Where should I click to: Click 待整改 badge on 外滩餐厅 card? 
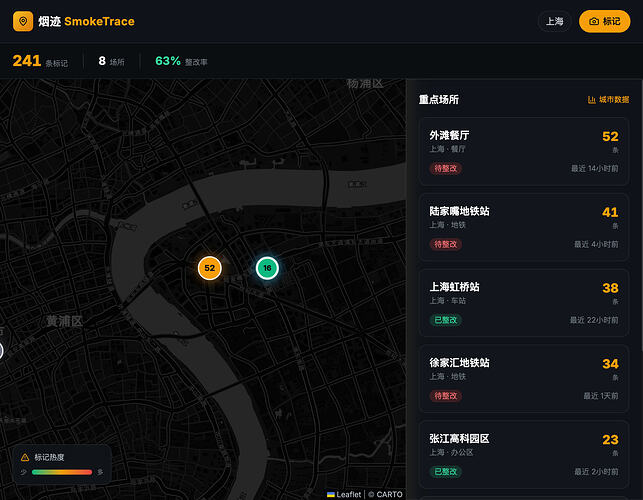click(x=446, y=169)
